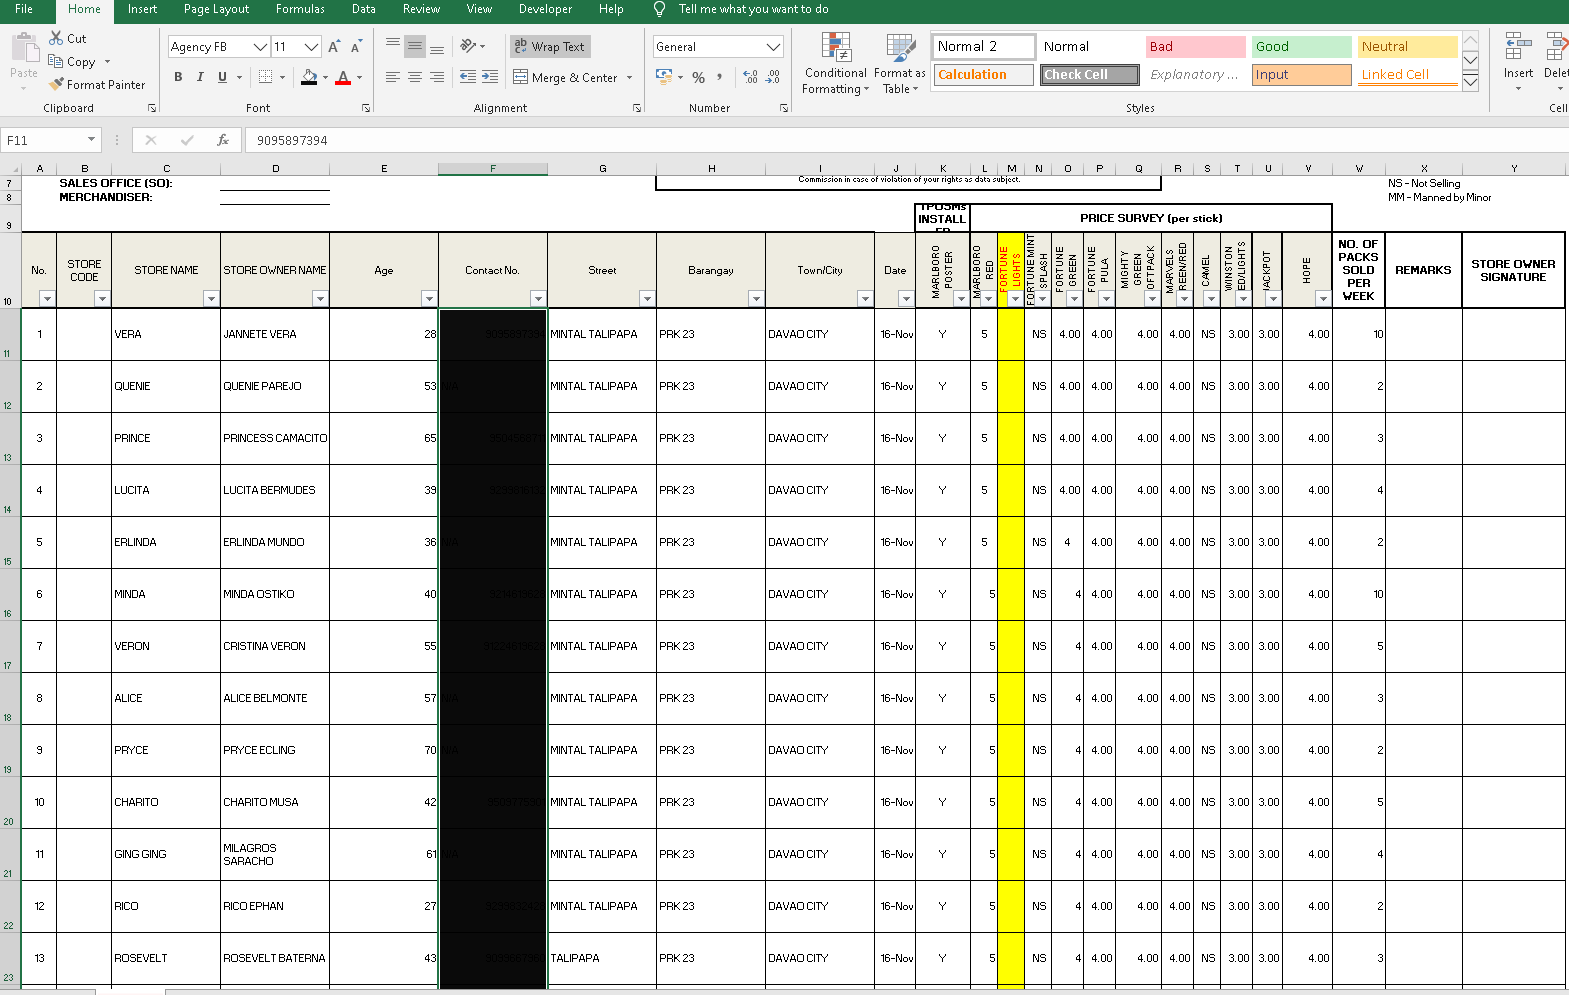Open the Number Format dropdown

pyautogui.click(x=773, y=47)
